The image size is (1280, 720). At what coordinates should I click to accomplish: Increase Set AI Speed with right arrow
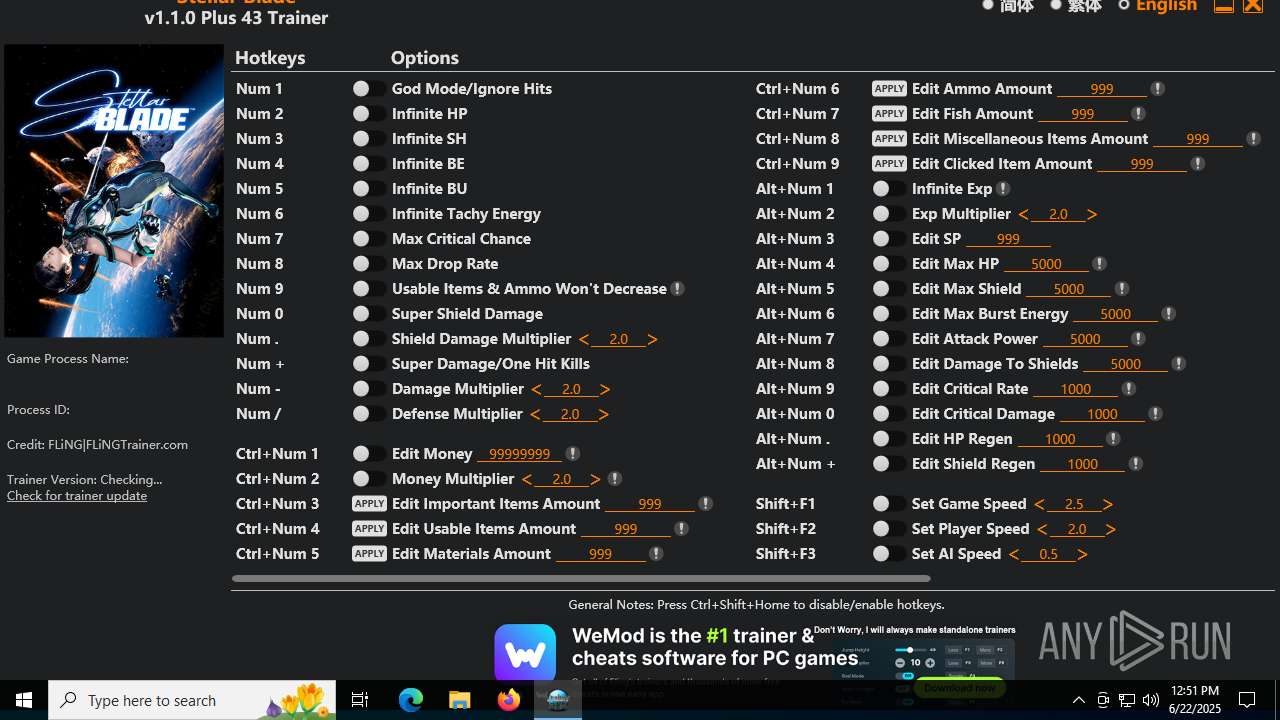point(1082,555)
